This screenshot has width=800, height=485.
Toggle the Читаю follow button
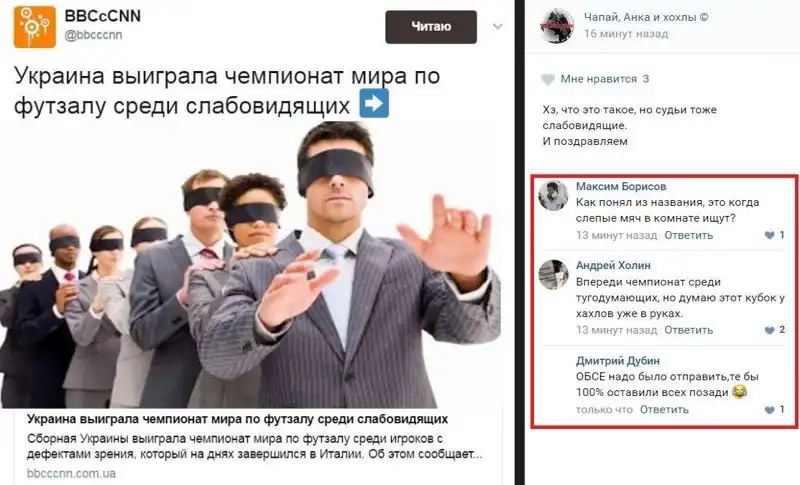[x=431, y=27]
